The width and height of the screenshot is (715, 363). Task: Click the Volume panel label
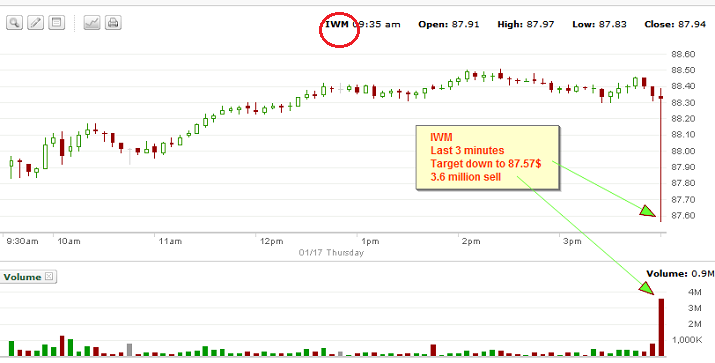pos(22,277)
